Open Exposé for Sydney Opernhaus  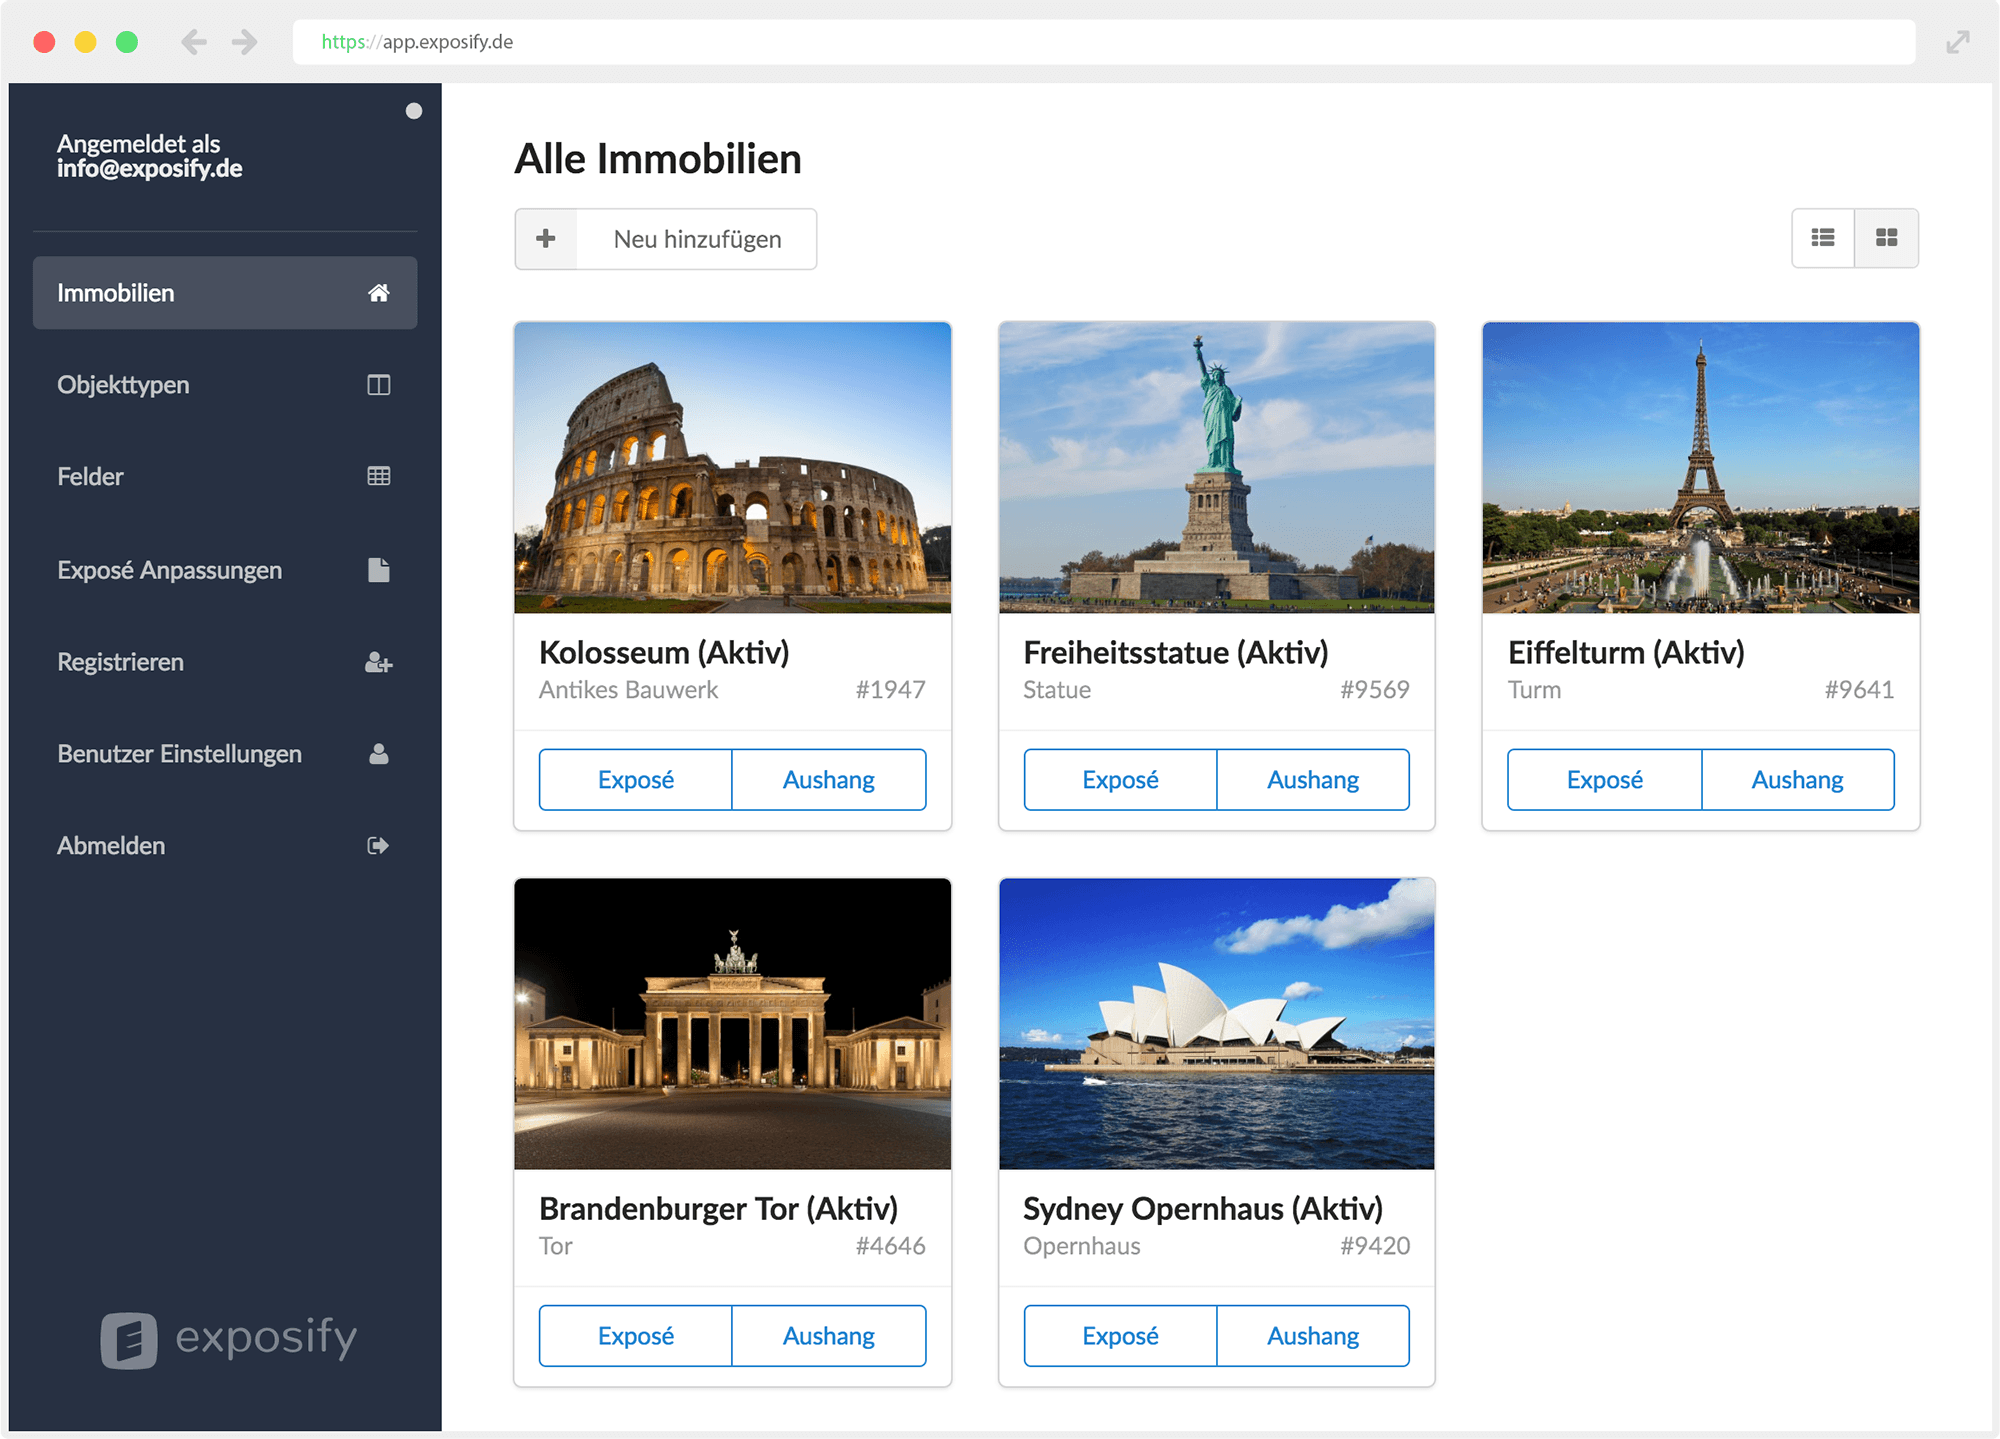(x=1120, y=1336)
